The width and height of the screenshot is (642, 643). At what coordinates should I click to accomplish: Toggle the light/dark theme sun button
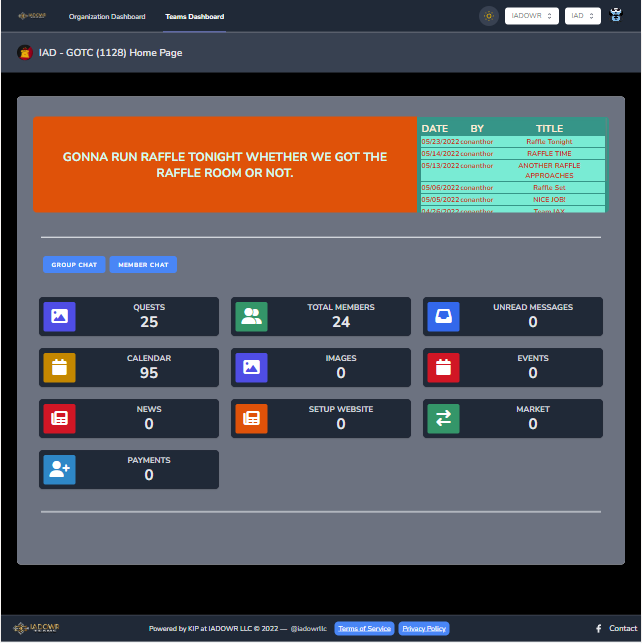point(488,16)
